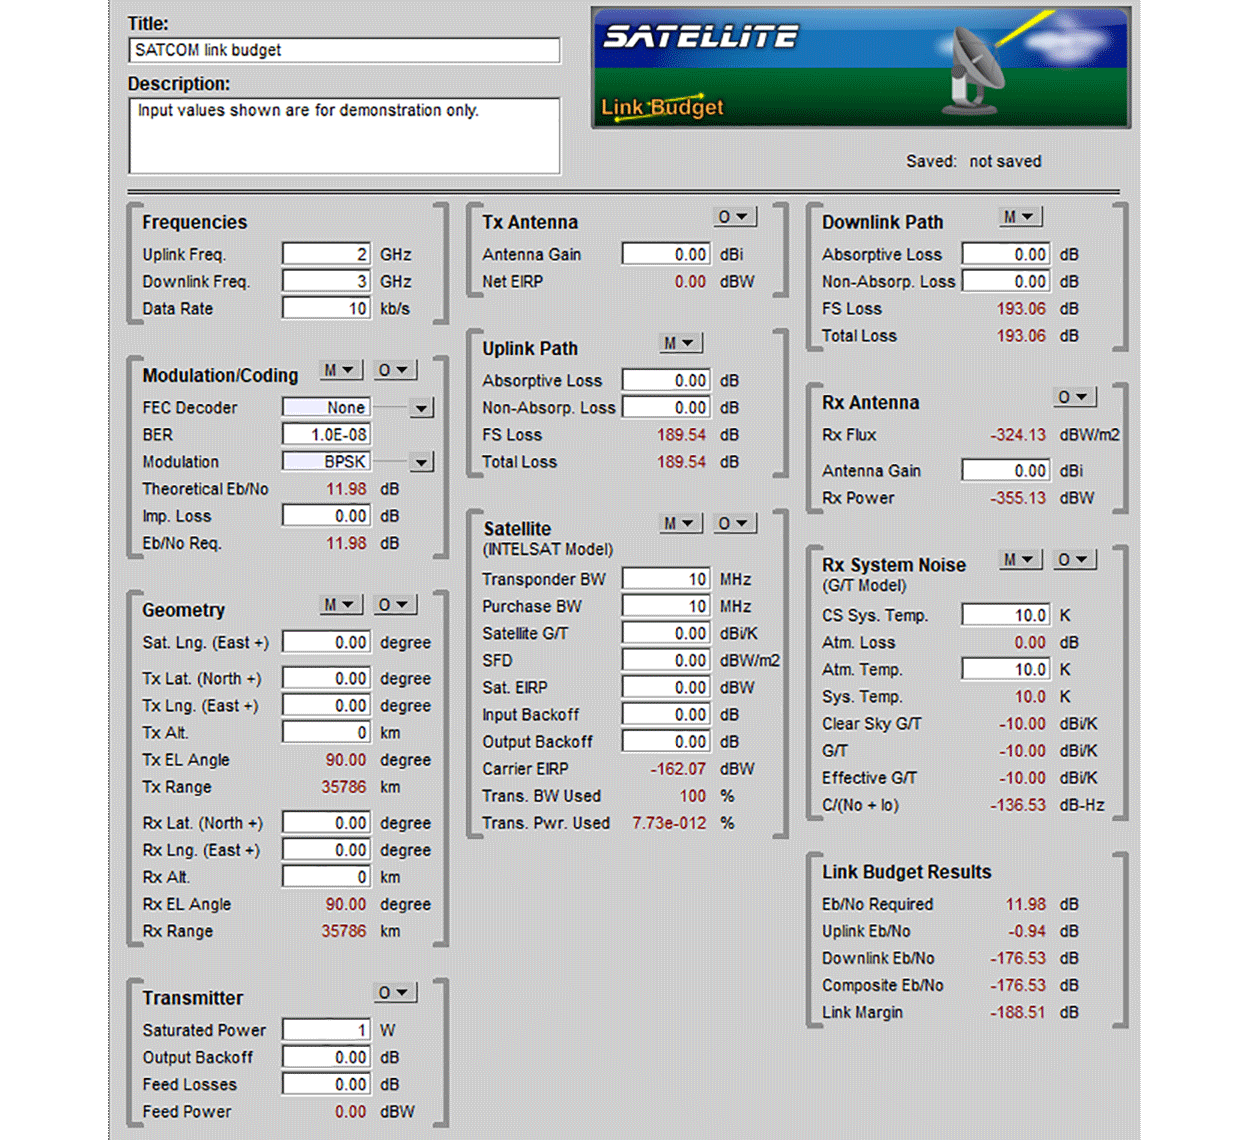Click the Saturated Power input field
This screenshot has width=1250, height=1140.
326,1030
